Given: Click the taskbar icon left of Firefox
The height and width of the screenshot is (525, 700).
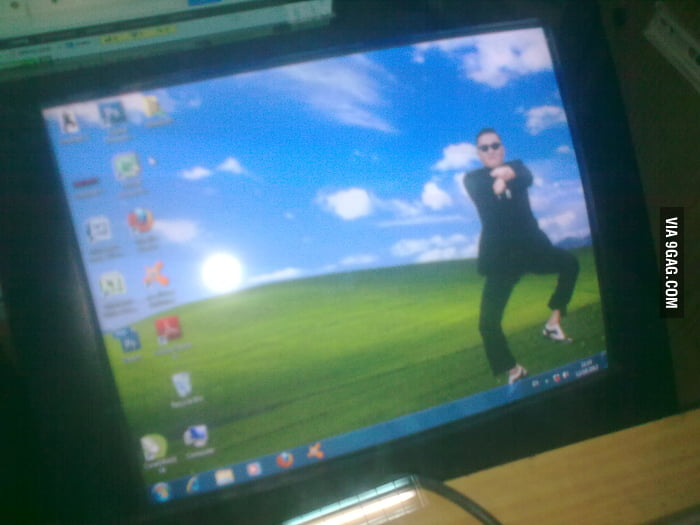Looking at the screenshot, I should tap(254, 468).
